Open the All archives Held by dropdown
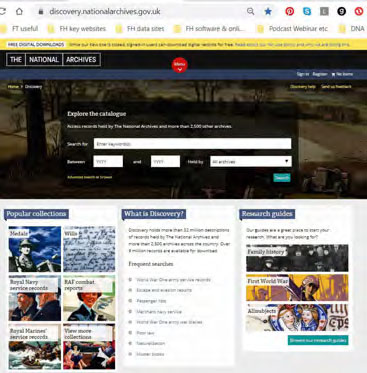 [251, 162]
